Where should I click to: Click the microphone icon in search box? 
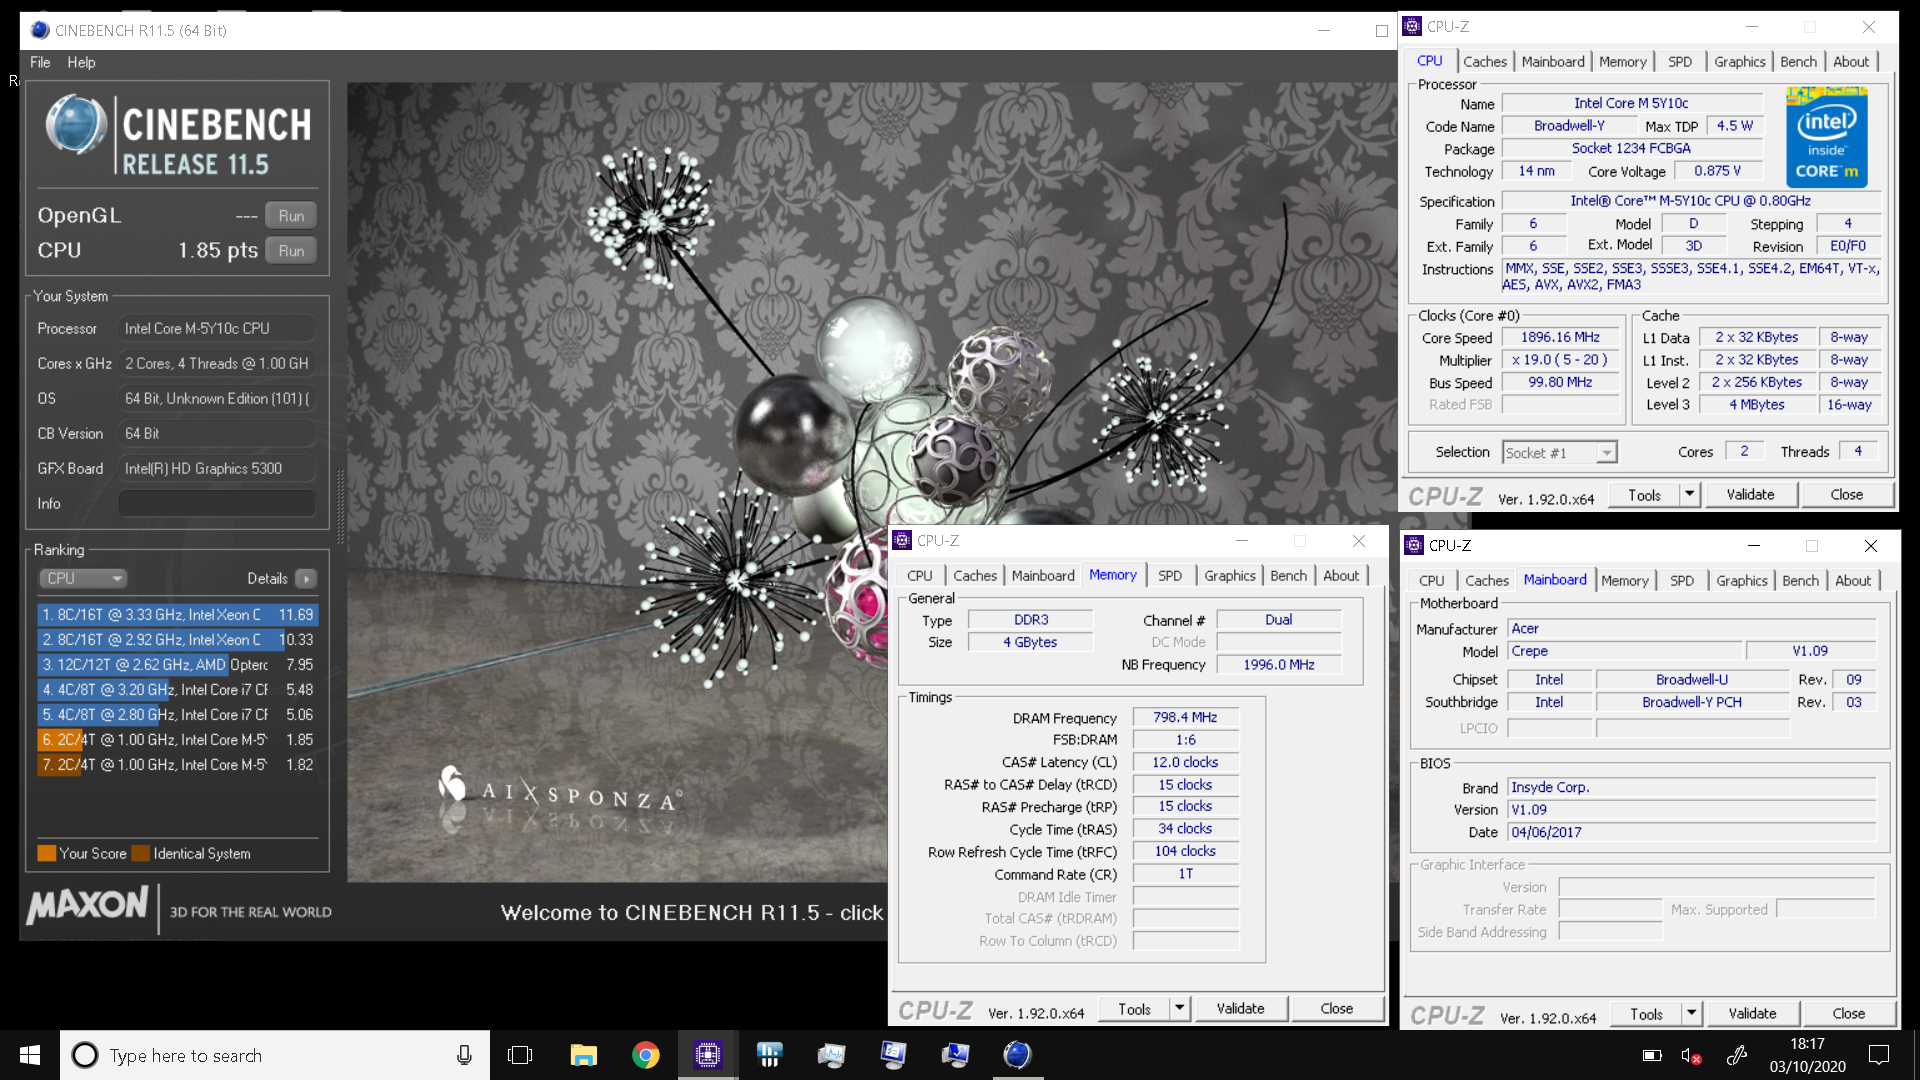pos(464,1055)
